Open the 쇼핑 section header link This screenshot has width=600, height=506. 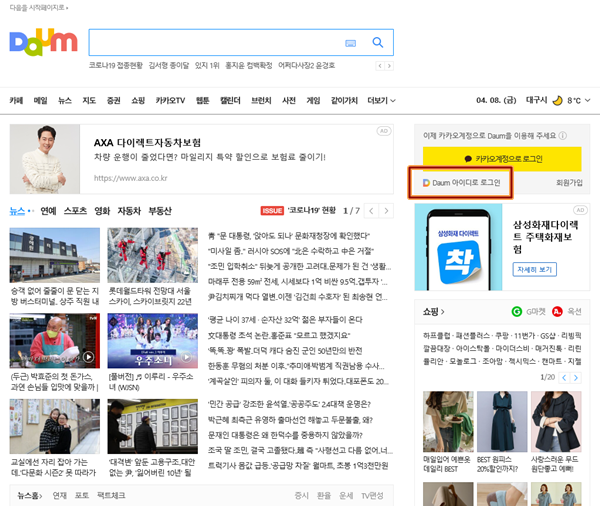point(434,312)
